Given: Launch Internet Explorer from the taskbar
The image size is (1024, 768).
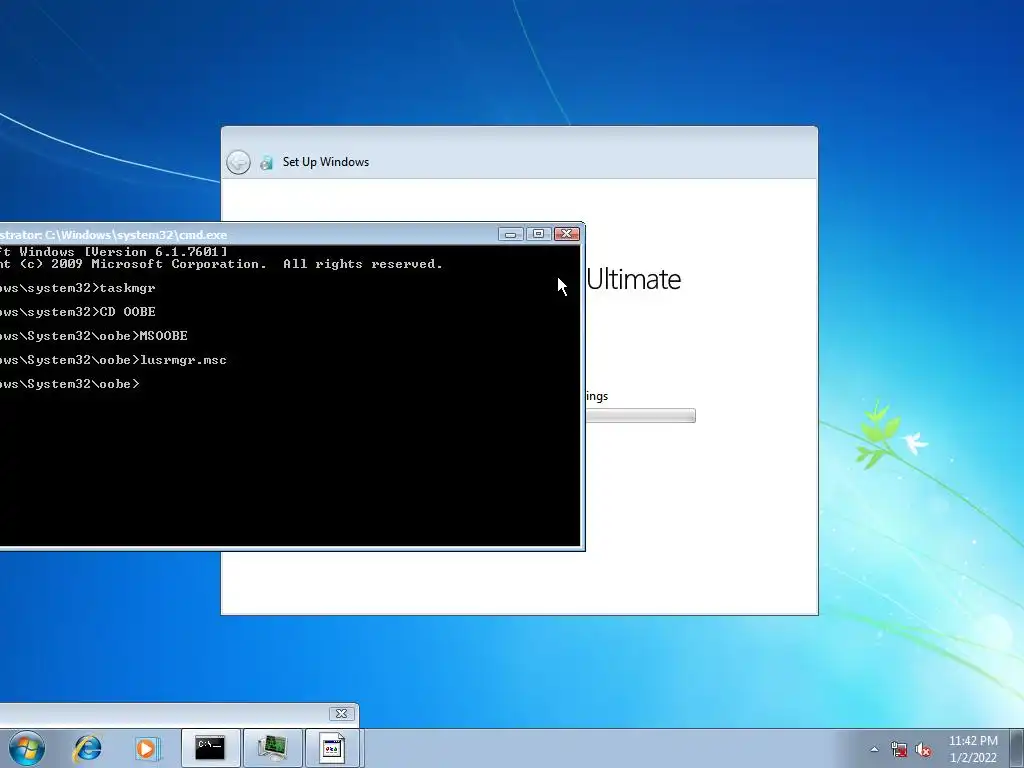Looking at the screenshot, I should point(88,748).
